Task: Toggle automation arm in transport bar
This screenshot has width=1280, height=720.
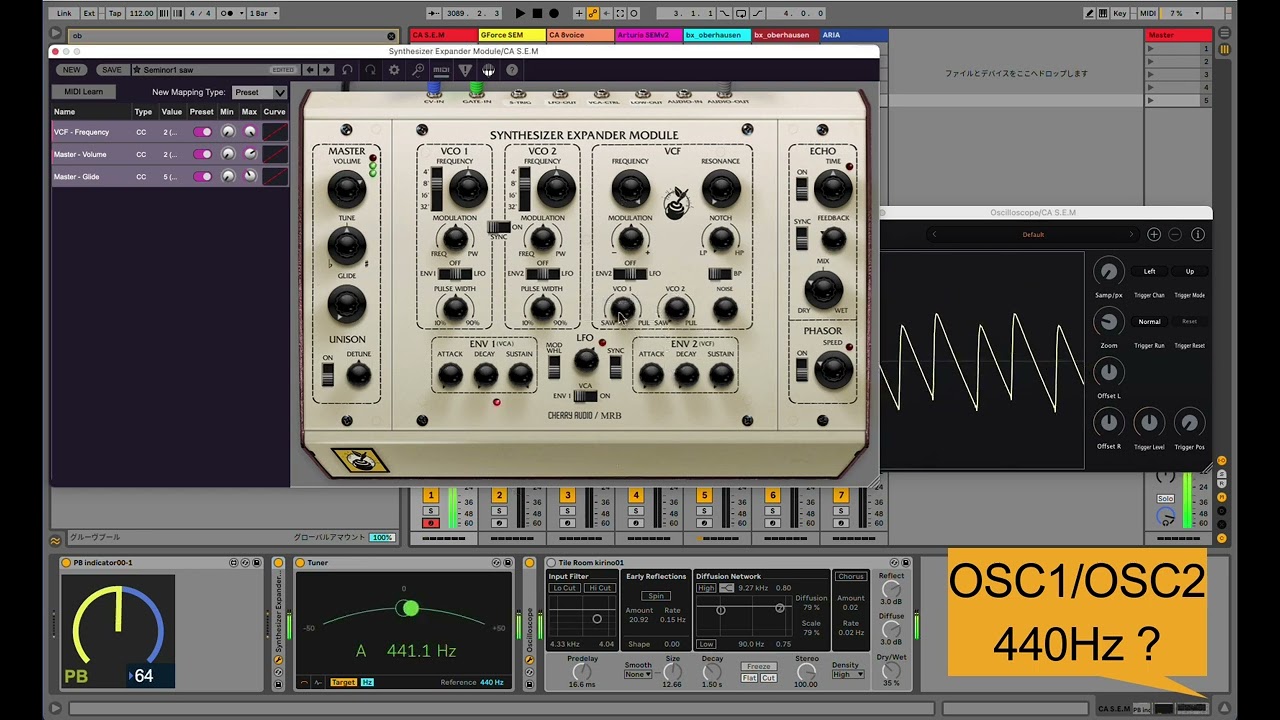Action: tap(593, 13)
